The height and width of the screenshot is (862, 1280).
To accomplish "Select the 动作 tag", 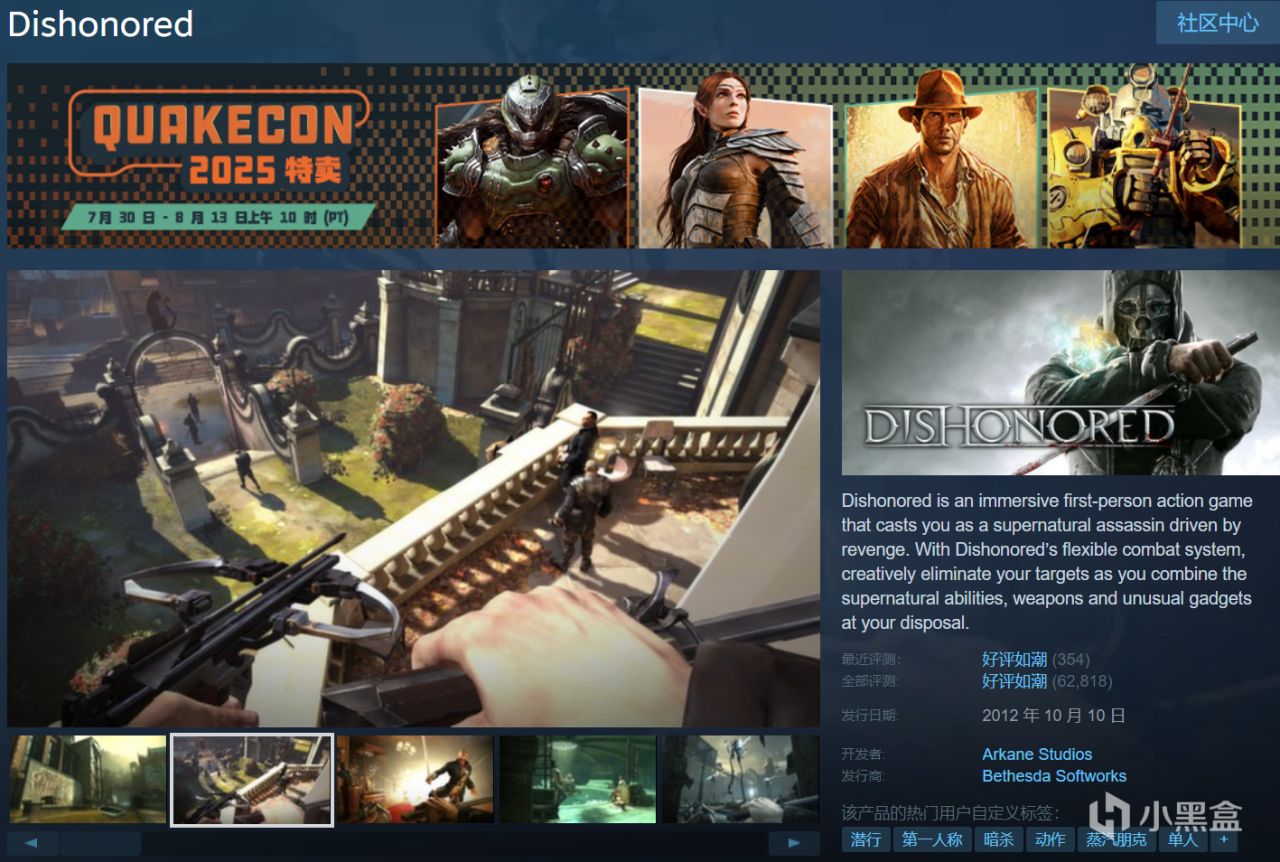I will click(x=1050, y=839).
